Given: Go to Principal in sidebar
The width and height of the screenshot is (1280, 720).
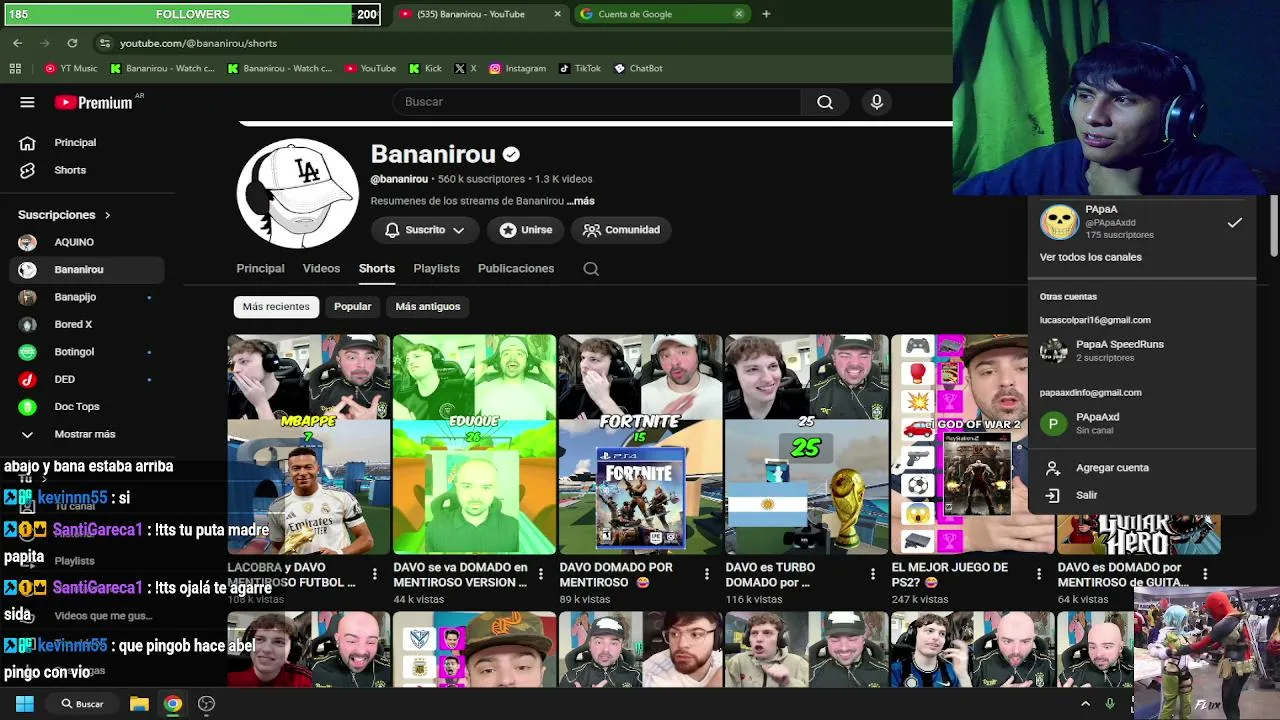Looking at the screenshot, I should 87,143.
